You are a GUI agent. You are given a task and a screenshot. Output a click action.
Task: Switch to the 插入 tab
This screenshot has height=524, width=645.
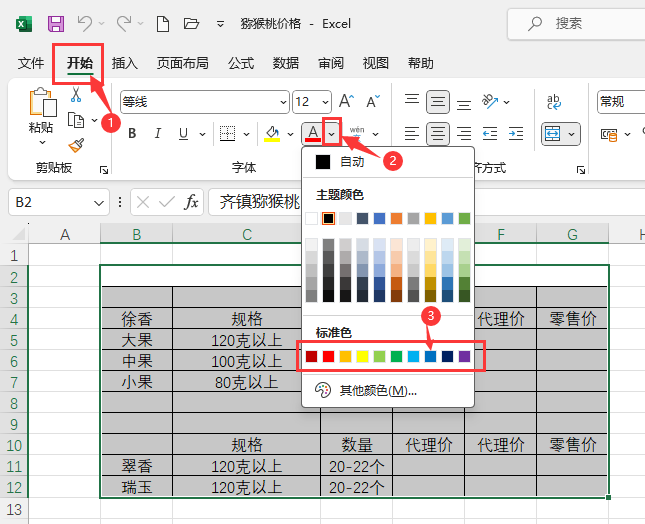tap(125, 63)
